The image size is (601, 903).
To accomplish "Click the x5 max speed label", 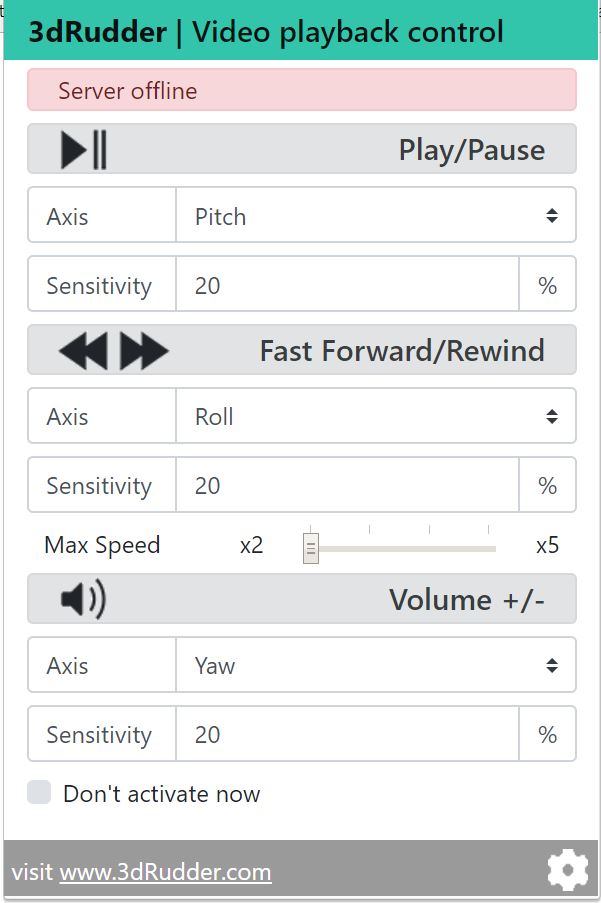I will pos(547,545).
